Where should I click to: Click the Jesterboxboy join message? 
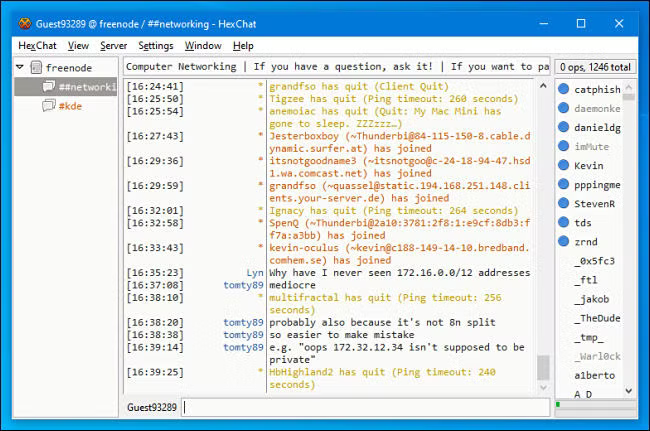pos(400,142)
